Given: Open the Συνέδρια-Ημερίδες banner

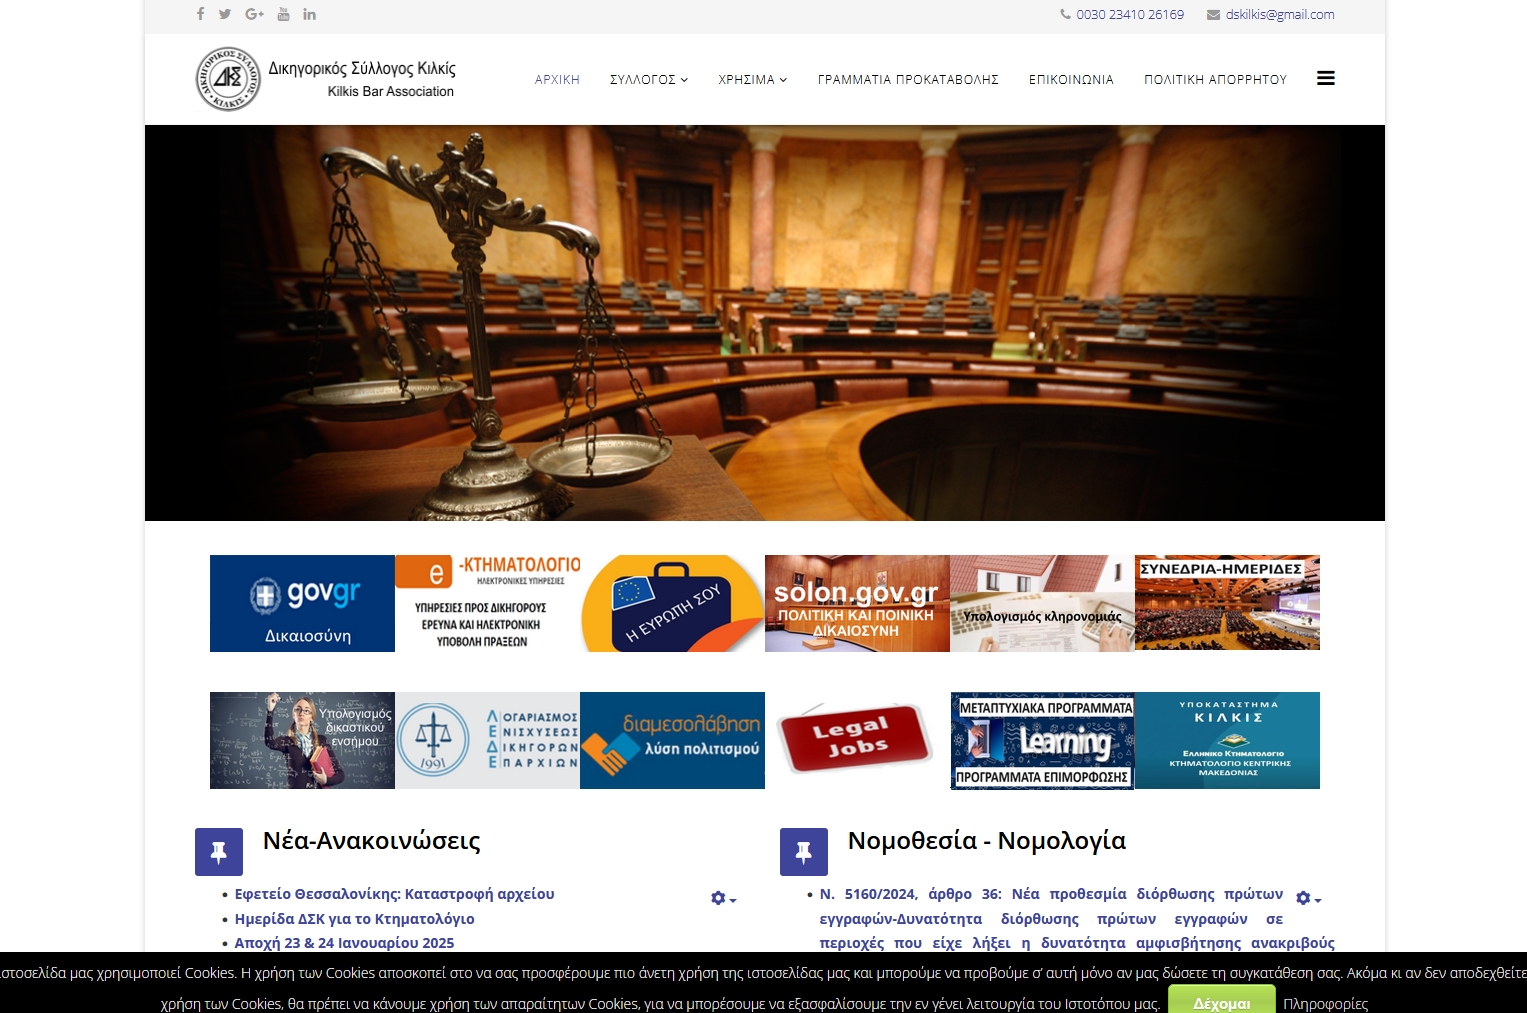Looking at the screenshot, I should [x=1227, y=603].
